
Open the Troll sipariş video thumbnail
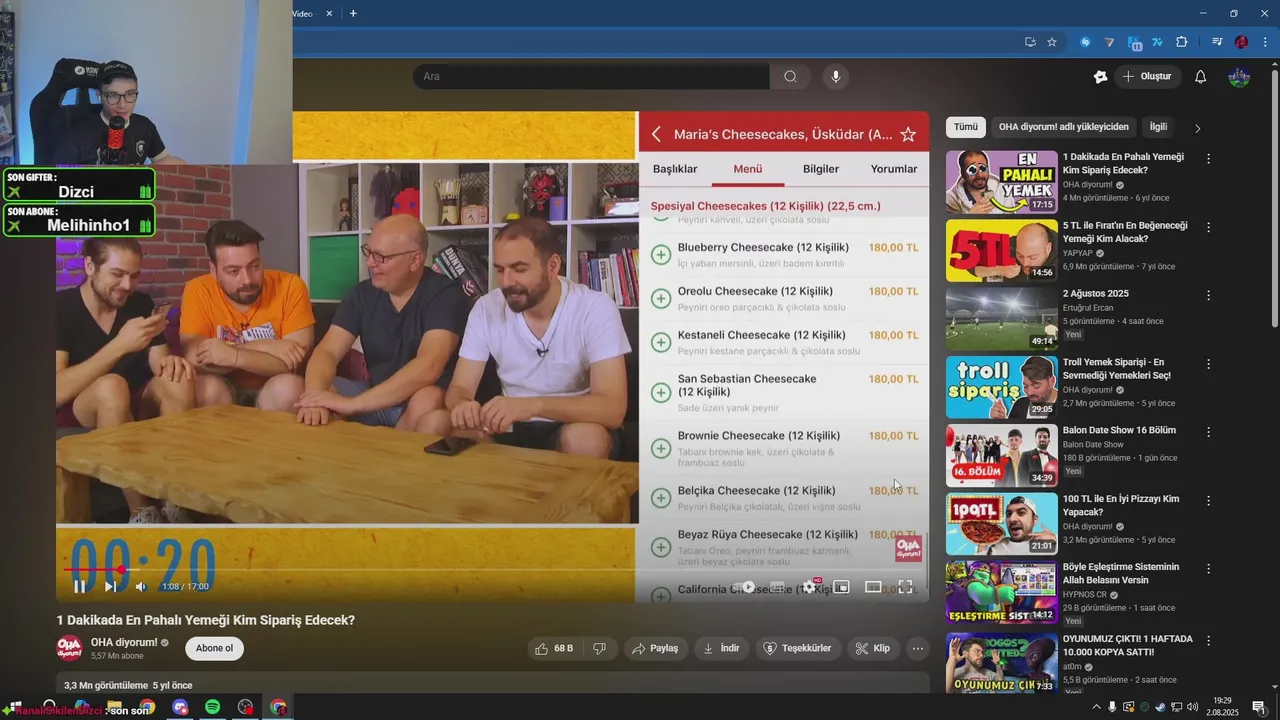[x=1001, y=387]
